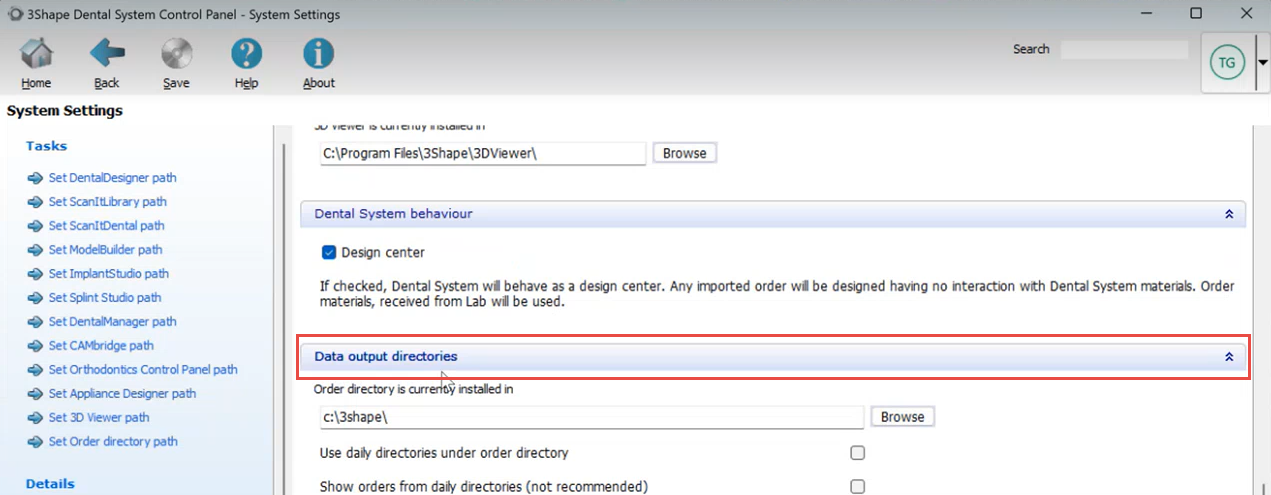Open dropdown arrow next to user avatar
Viewport: 1271px width, 495px height.
pyautogui.click(x=1262, y=62)
